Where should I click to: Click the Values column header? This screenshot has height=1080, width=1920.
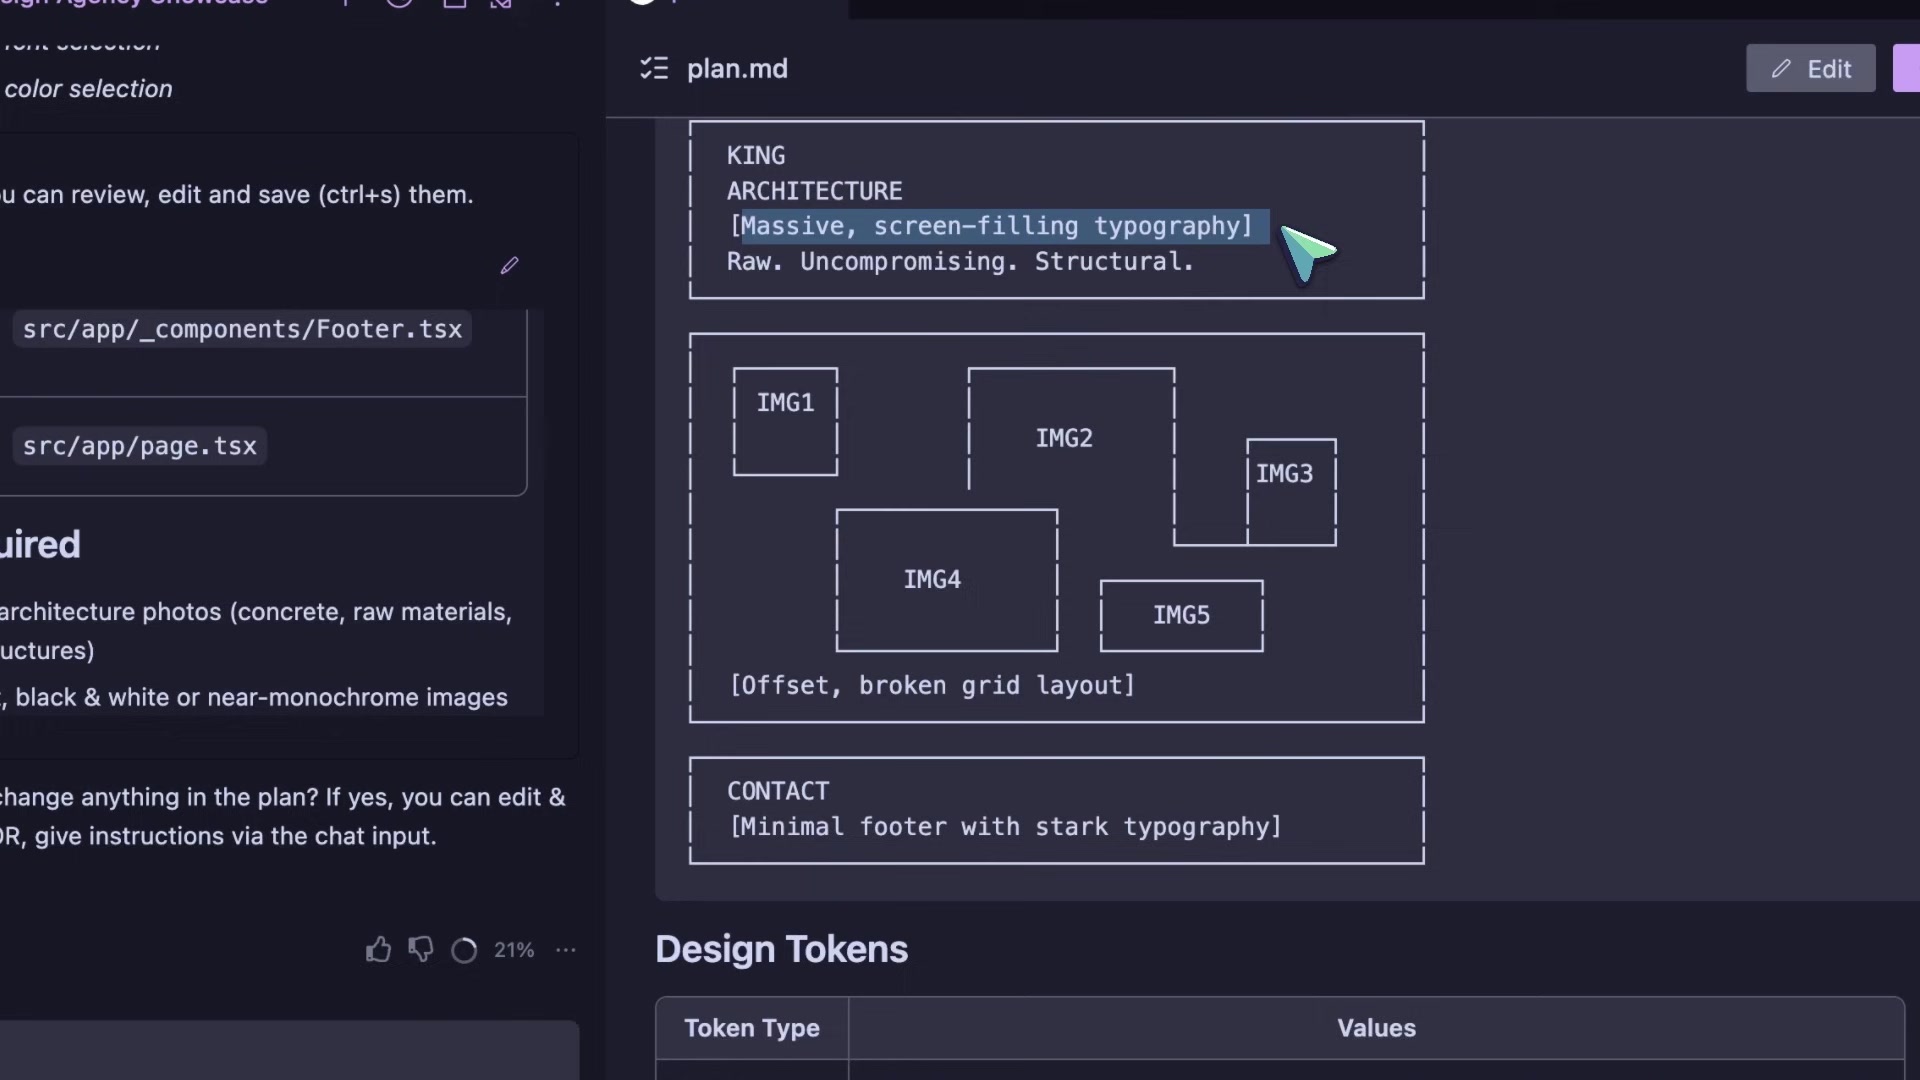1376,1028
